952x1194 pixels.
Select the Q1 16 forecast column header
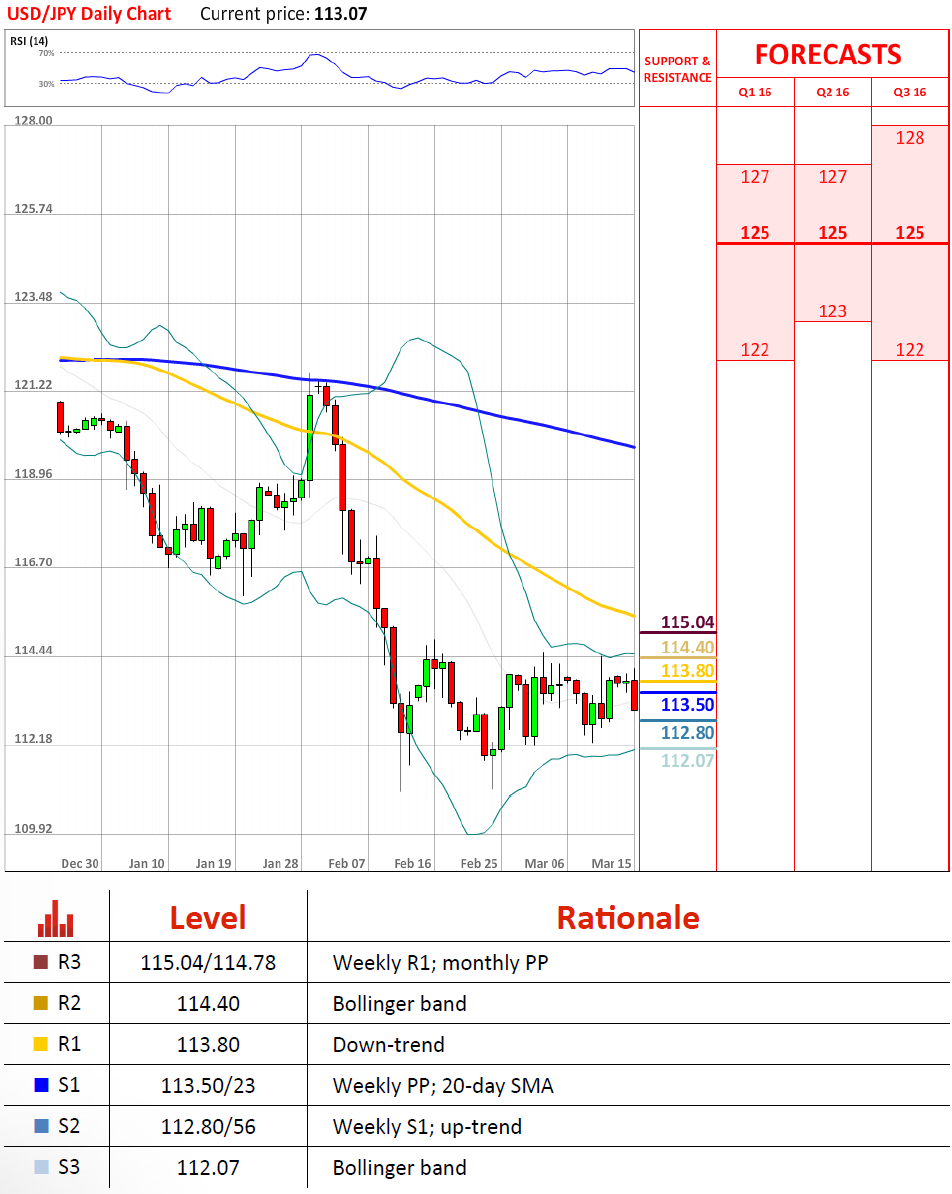755,92
